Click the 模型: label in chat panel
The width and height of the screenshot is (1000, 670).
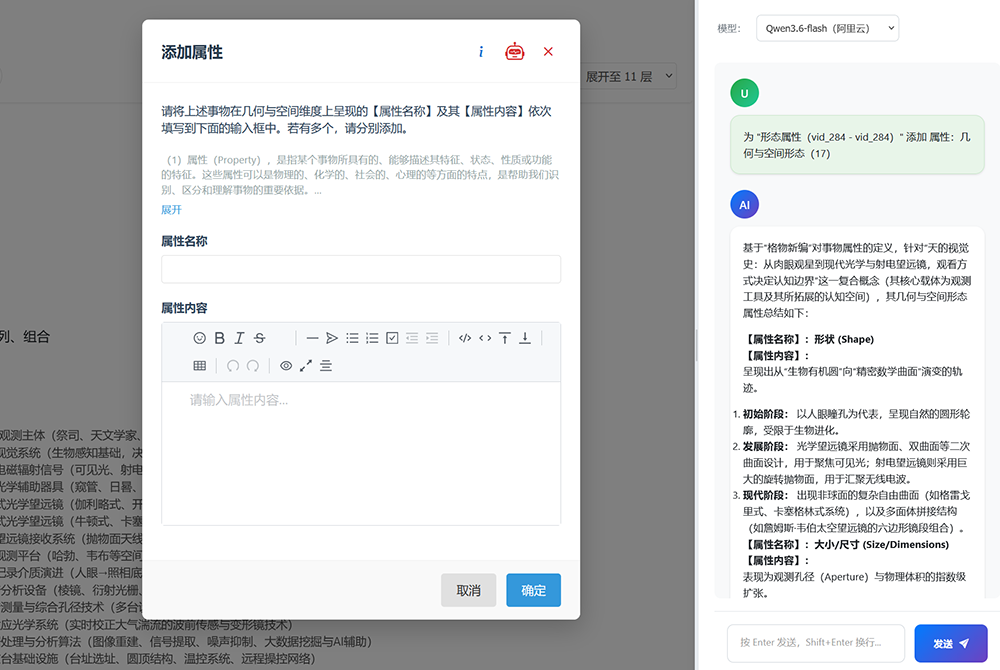click(729, 28)
